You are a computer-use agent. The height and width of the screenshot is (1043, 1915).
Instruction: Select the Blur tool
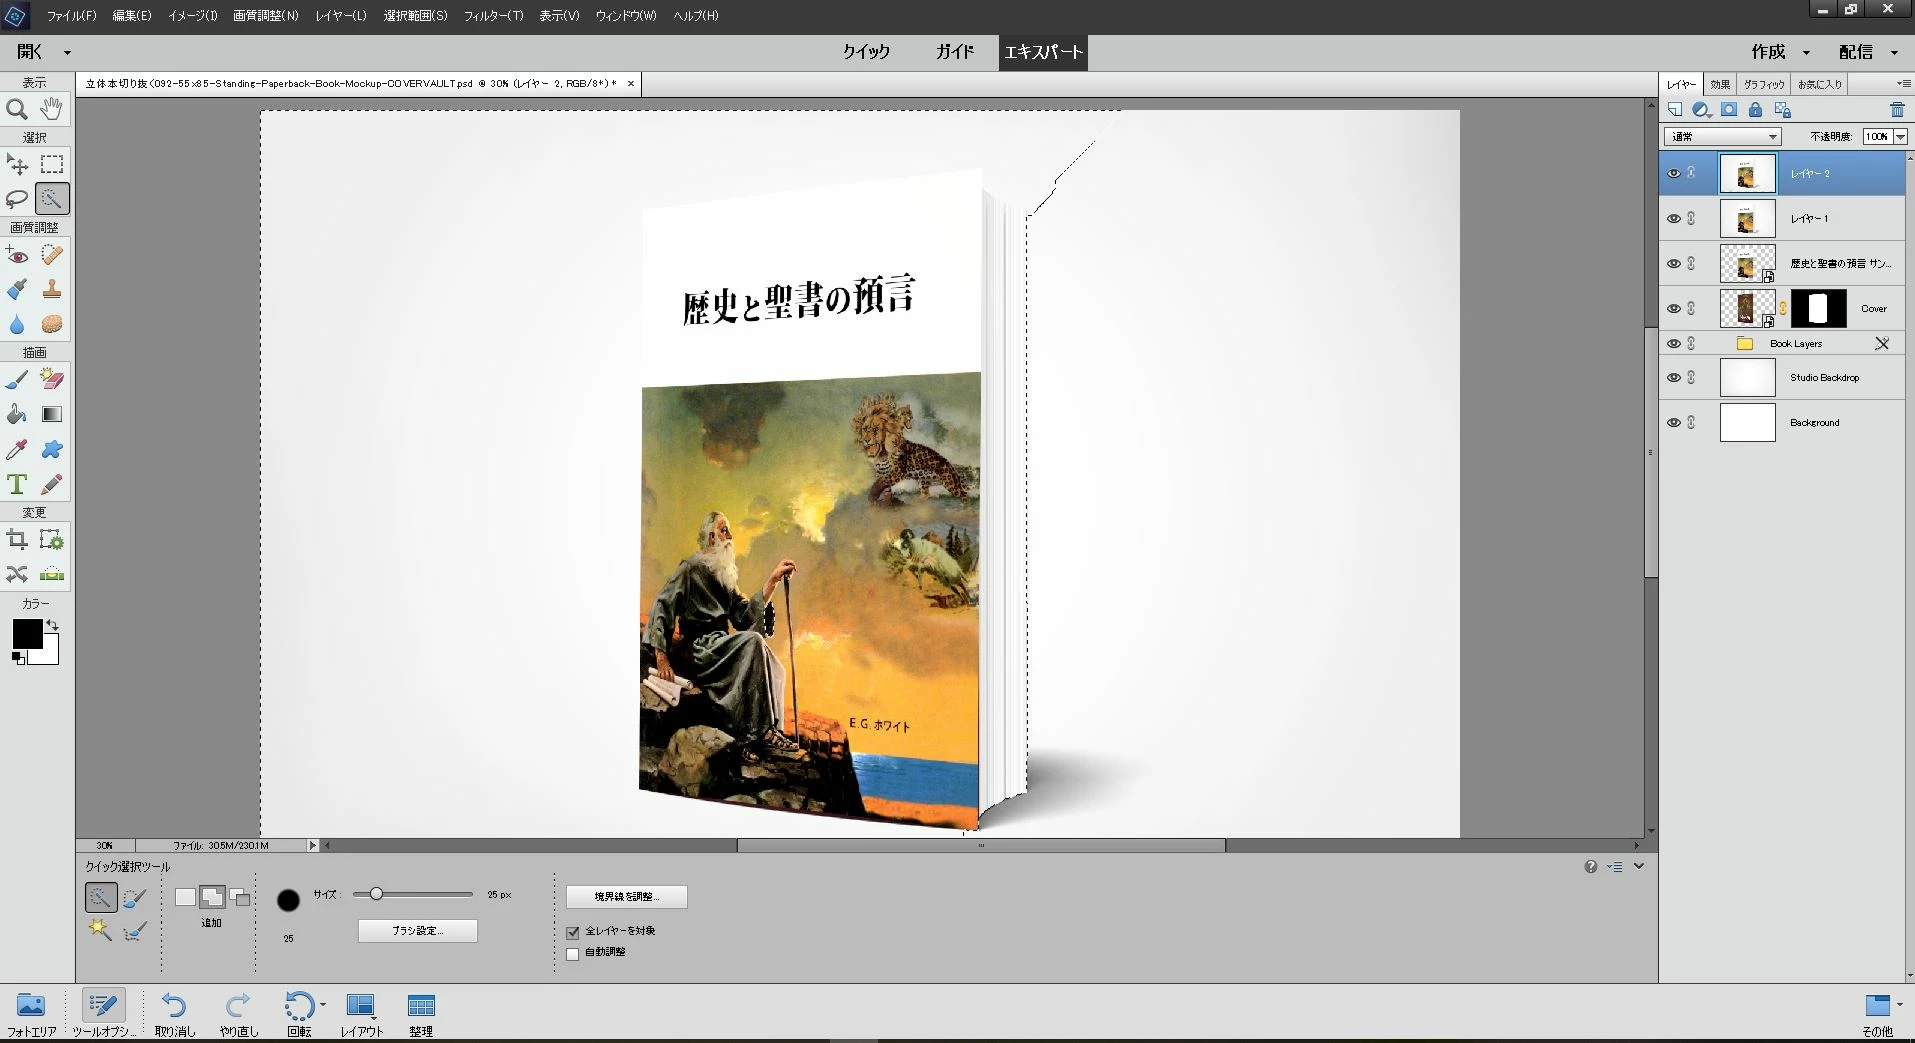(17, 325)
